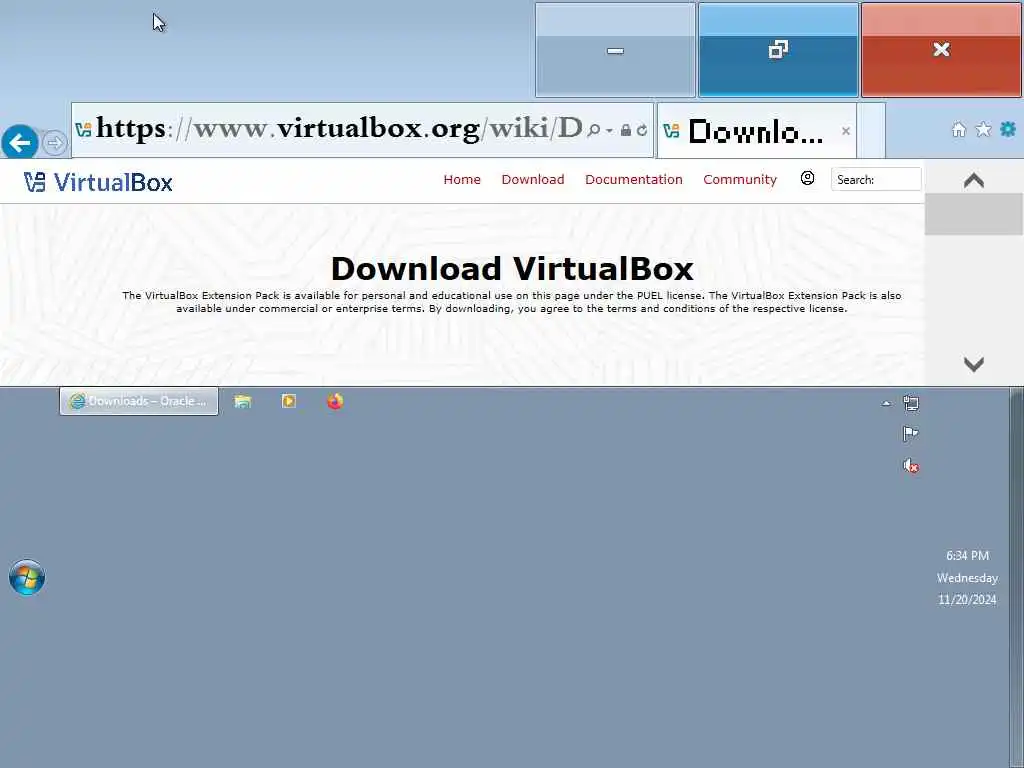Focus the Search input field
This screenshot has height=768, width=1024.
(876, 179)
